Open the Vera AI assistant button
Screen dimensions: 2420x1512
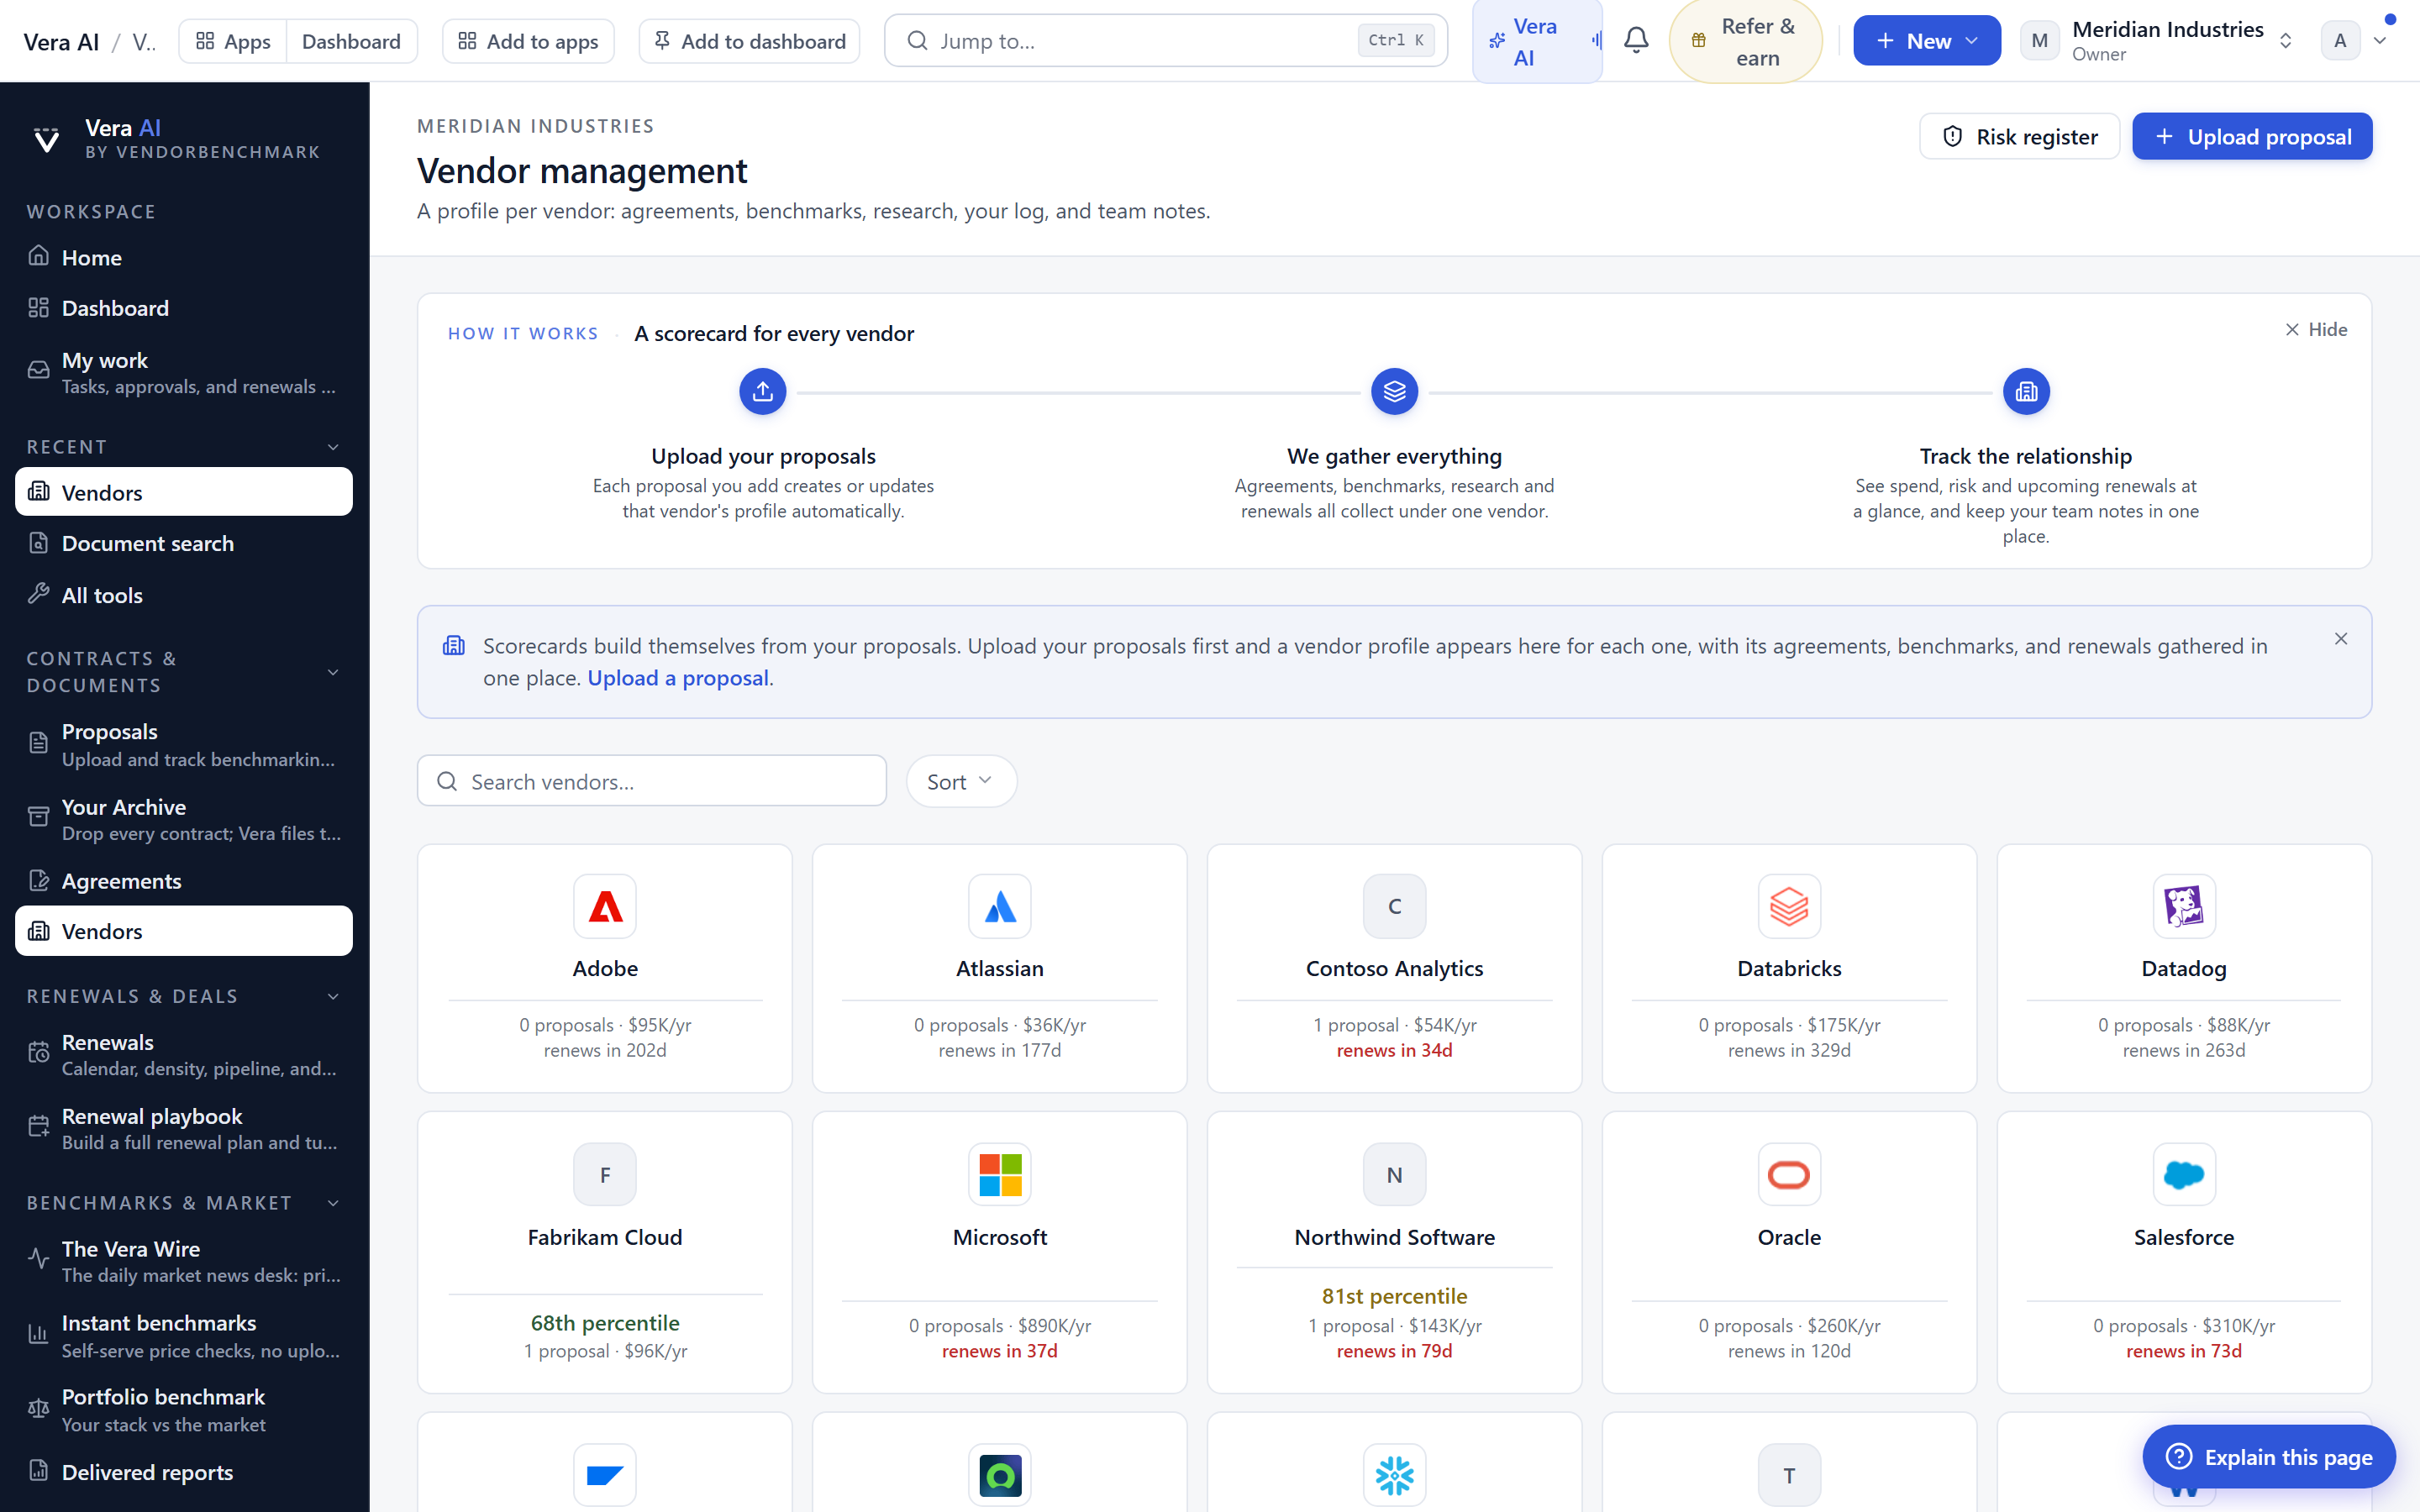click(1537, 41)
